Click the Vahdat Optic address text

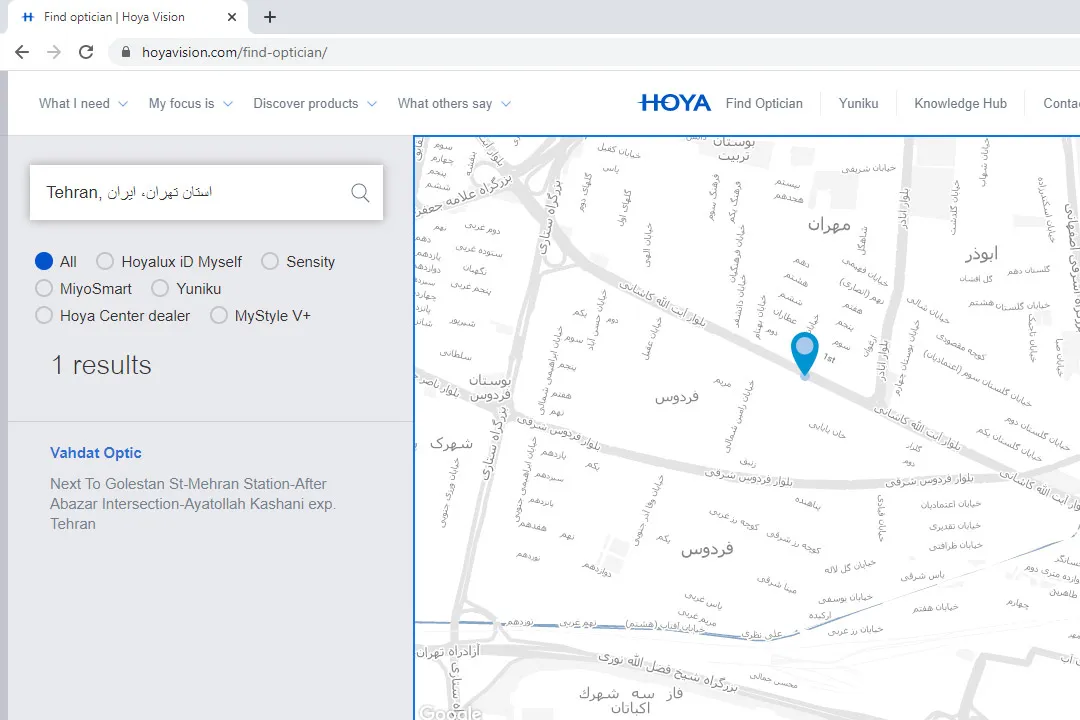tap(192, 504)
